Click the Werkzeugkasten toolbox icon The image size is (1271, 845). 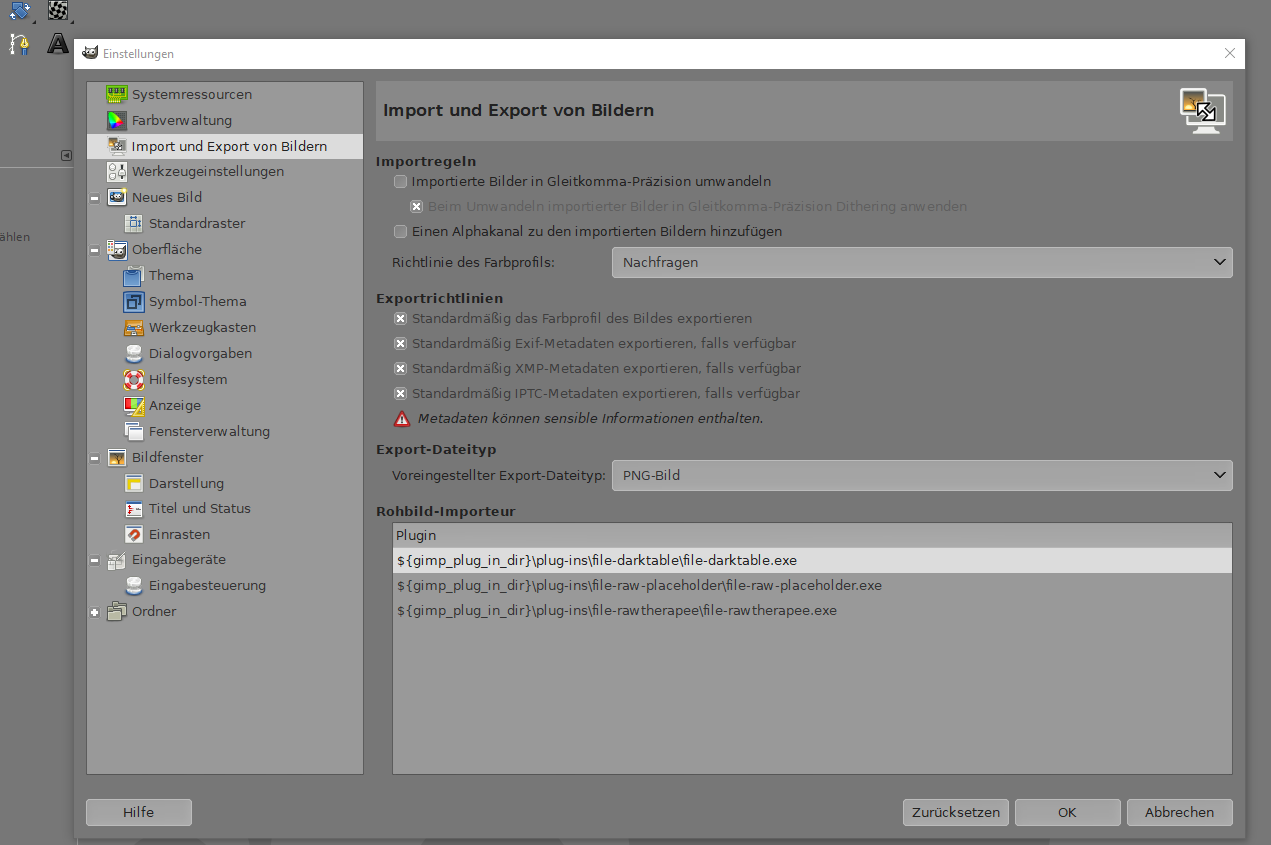134,328
